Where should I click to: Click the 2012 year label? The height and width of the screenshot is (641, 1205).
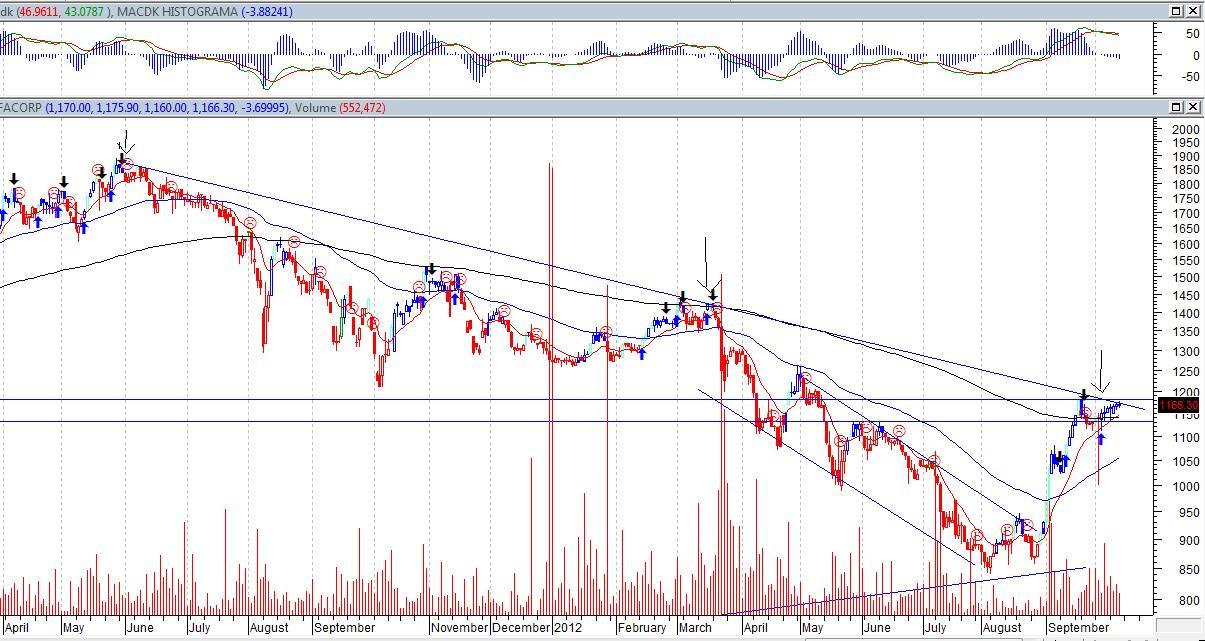click(x=568, y=628)
